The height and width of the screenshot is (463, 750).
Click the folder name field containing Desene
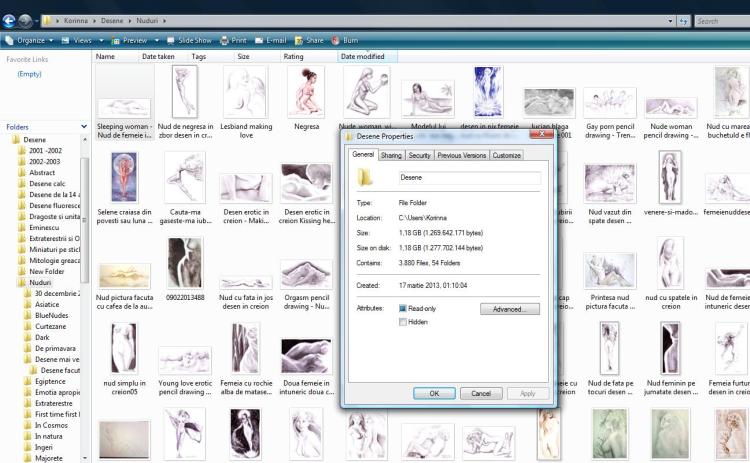click(x=470, y=177)
